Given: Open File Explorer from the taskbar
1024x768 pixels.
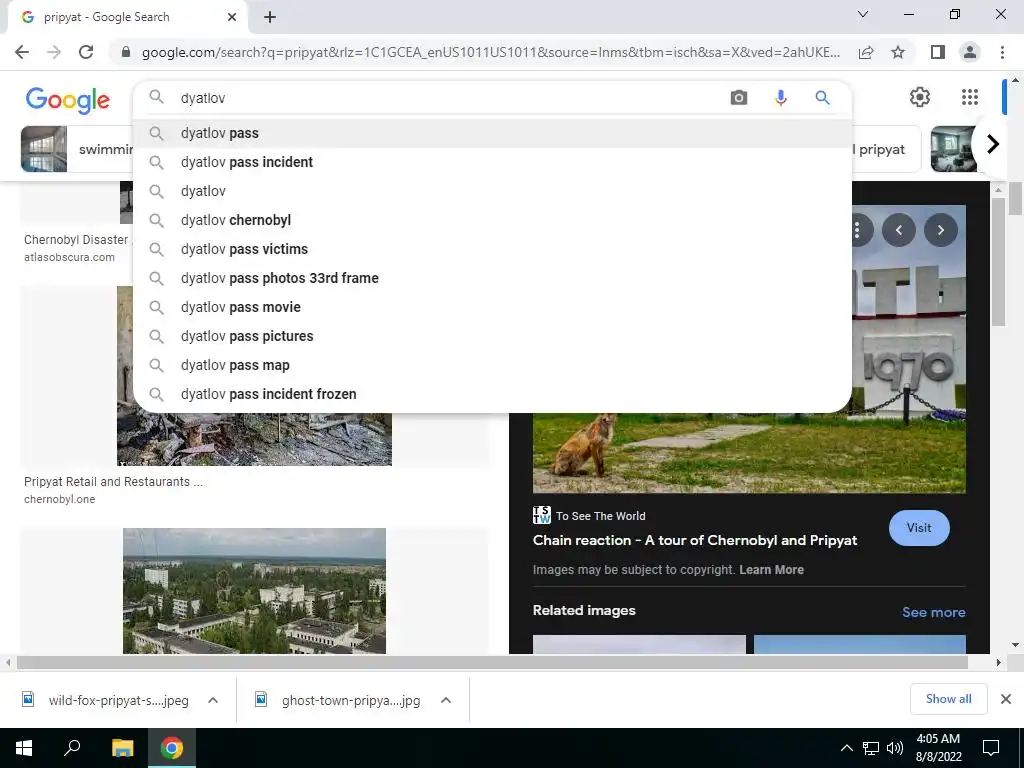Looking at the screenshot, I should click(122, 748).
